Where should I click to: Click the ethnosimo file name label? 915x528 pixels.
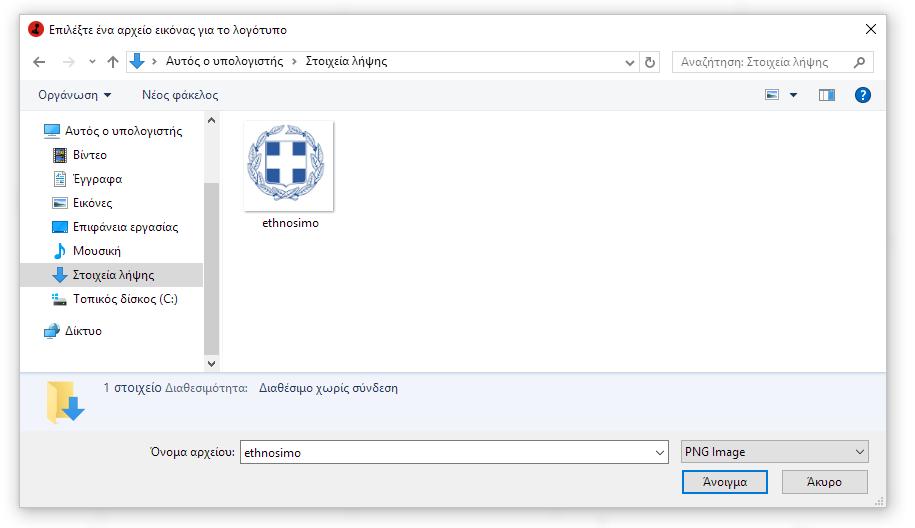pyautogui.click(x=290, y=223)
